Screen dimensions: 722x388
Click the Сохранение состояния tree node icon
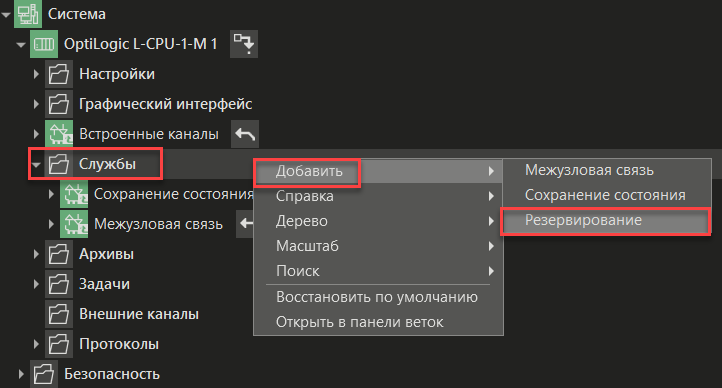click(x=74, y=194)
